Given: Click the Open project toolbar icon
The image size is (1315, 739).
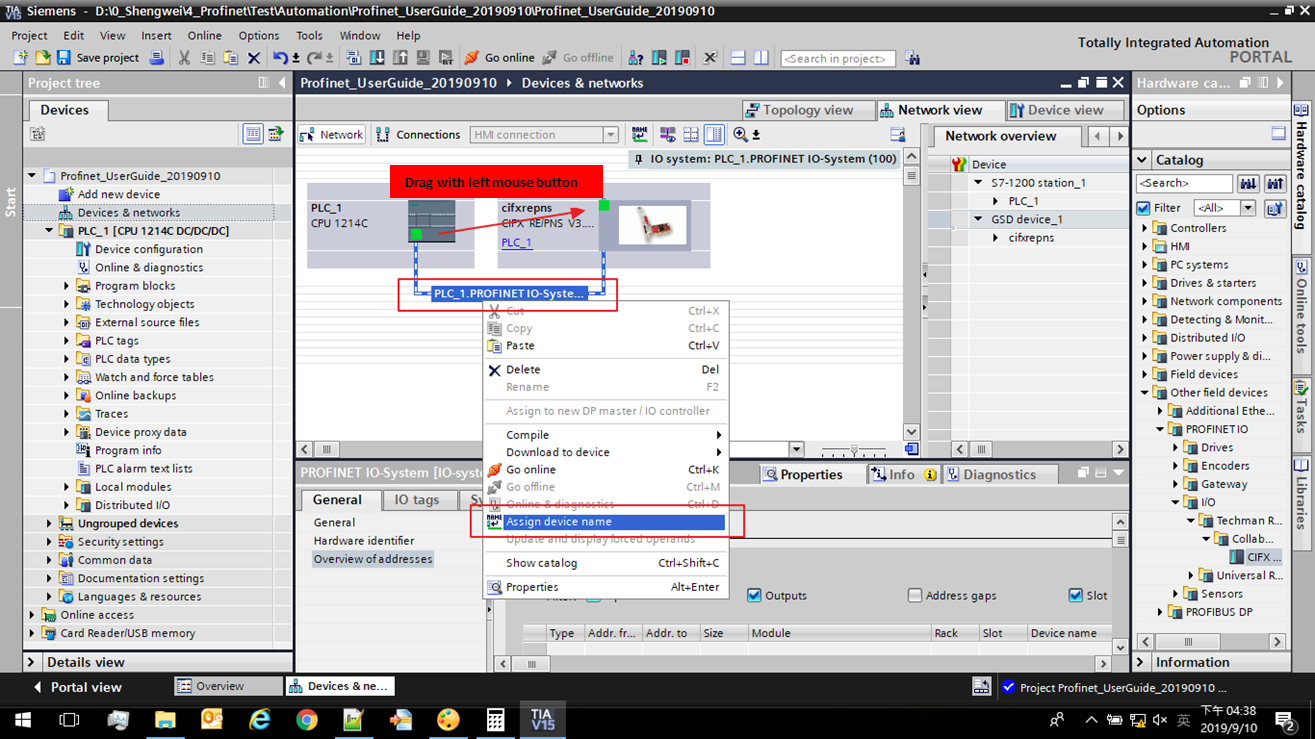Looking at the screenshot, I should pos(43,58).
